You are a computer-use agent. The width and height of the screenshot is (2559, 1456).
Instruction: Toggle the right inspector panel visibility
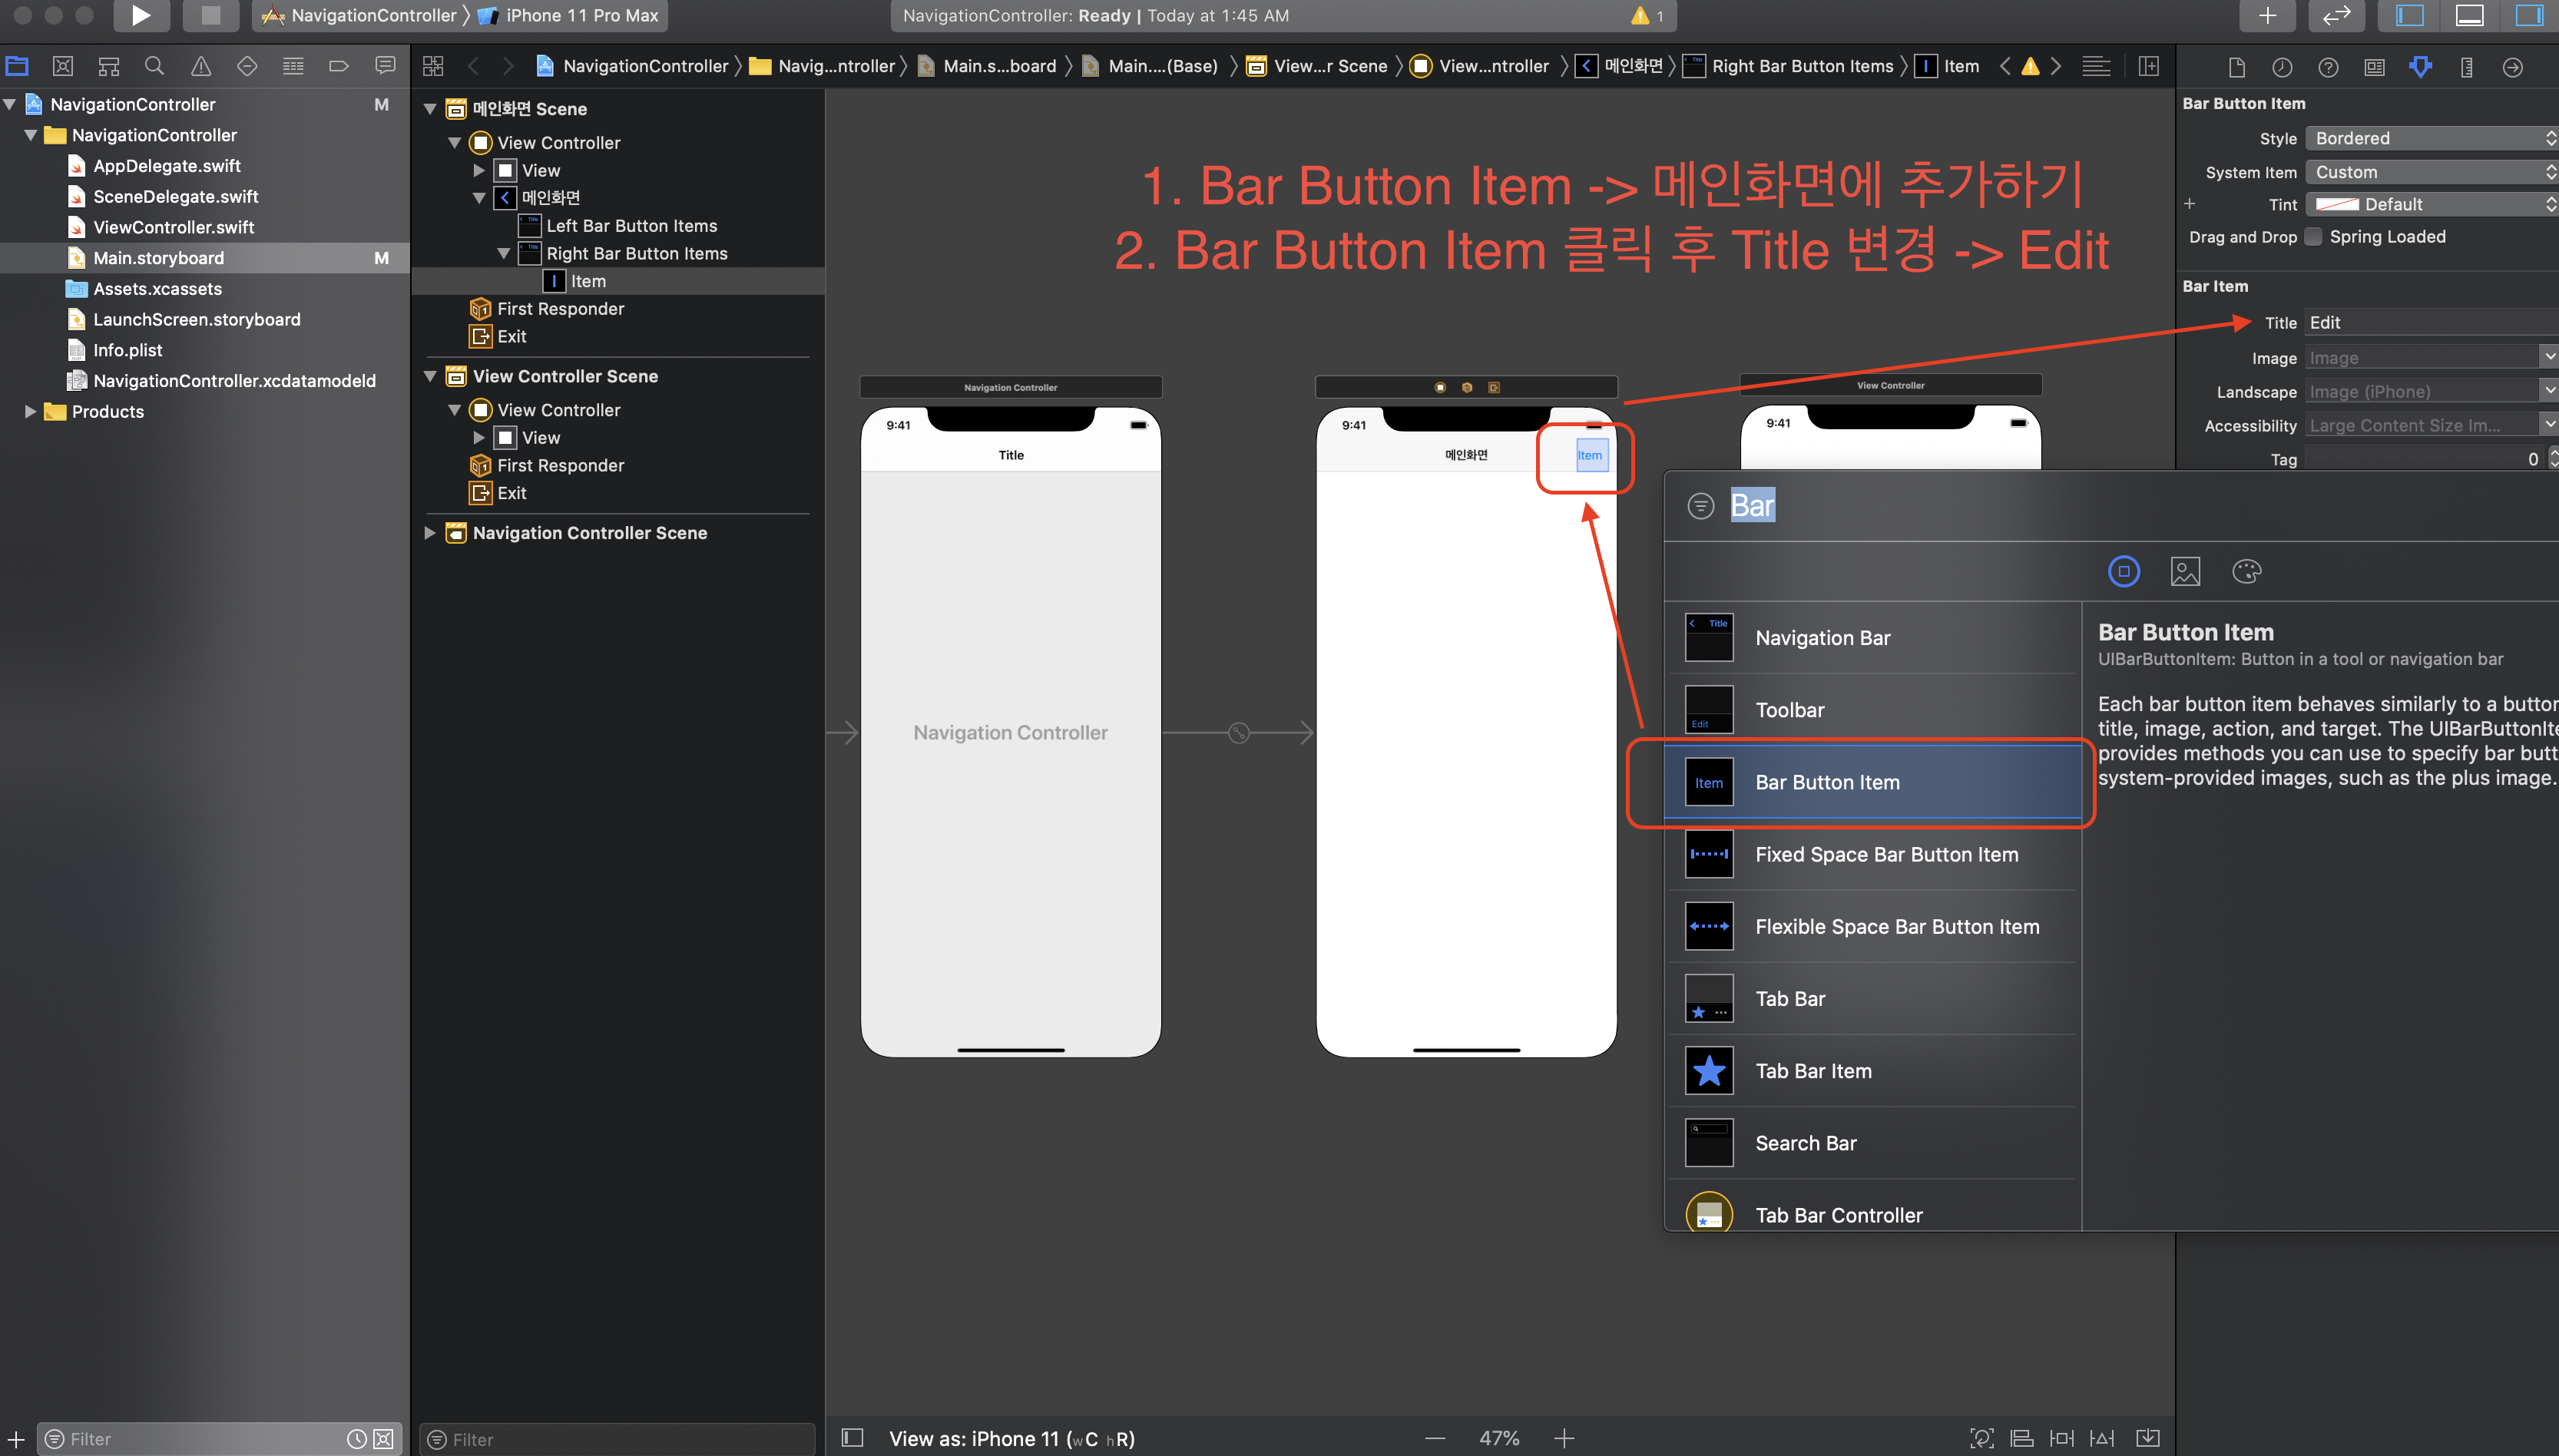point(2529,15)
